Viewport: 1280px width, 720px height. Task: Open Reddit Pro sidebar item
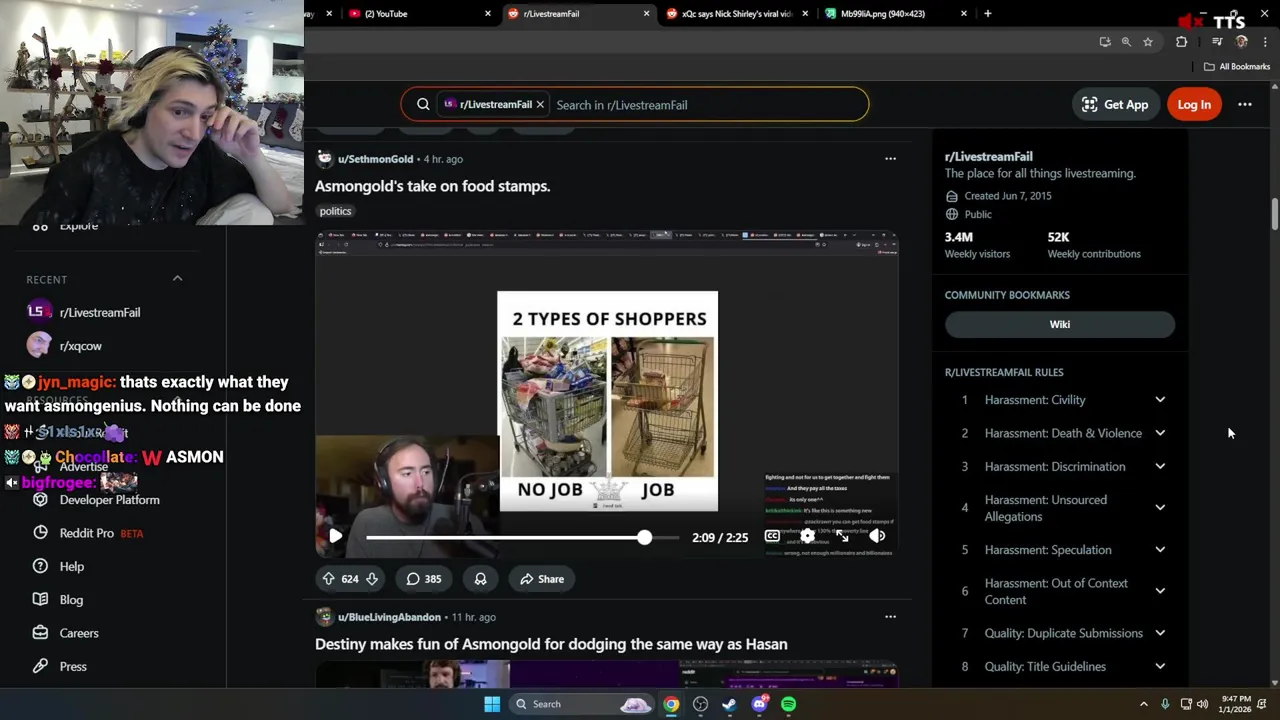[x=88, y=533]
